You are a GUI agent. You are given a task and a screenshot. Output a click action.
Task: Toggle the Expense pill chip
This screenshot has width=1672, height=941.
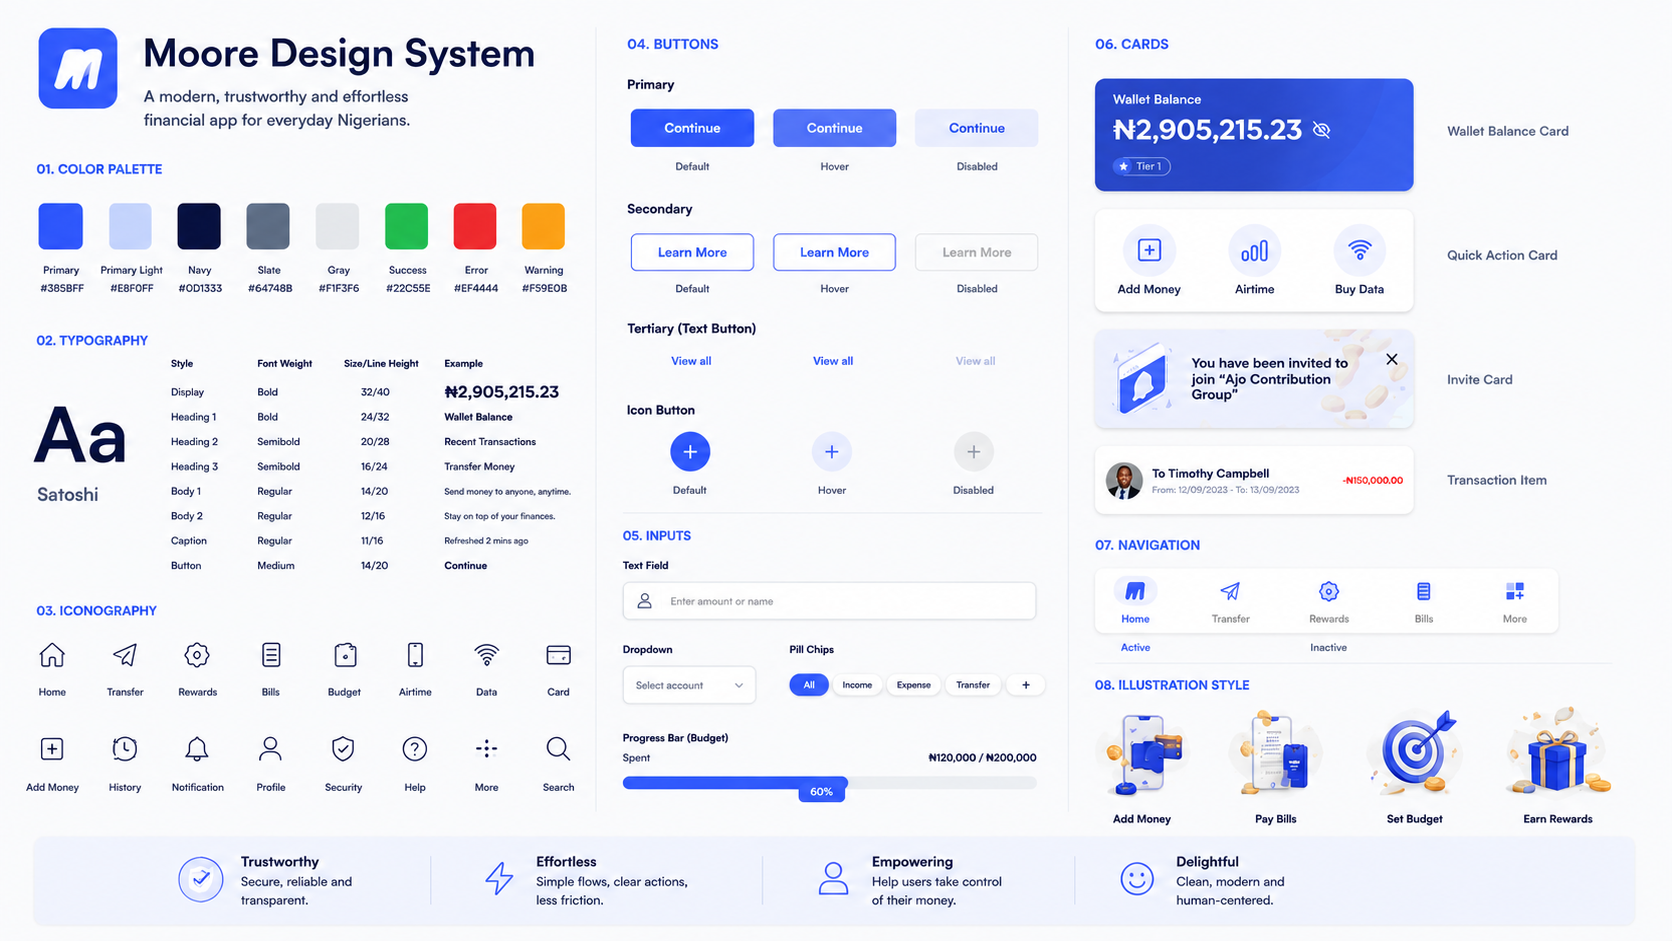click(x=913, y=685)
